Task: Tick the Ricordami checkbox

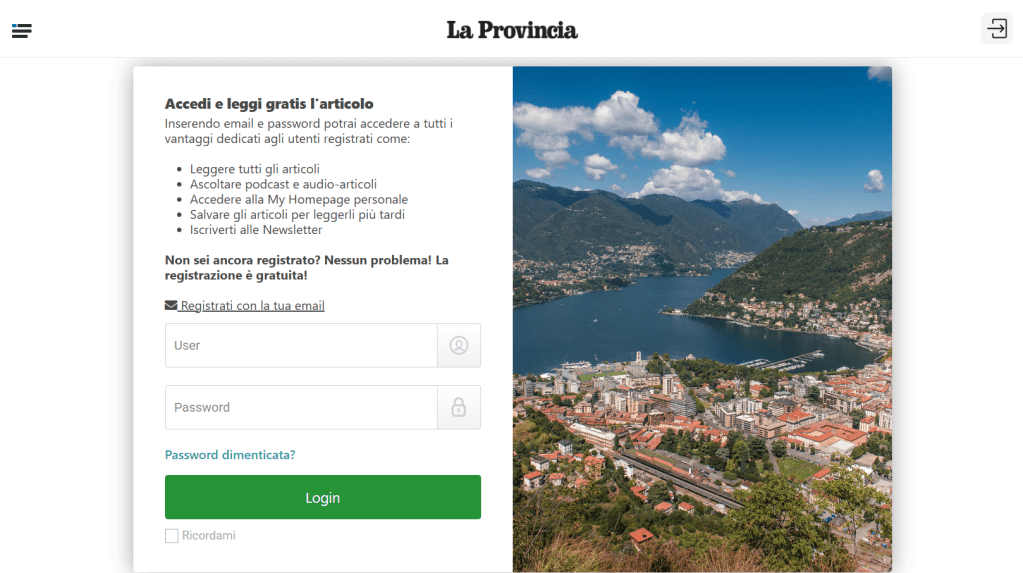Action: pos(172,536)
